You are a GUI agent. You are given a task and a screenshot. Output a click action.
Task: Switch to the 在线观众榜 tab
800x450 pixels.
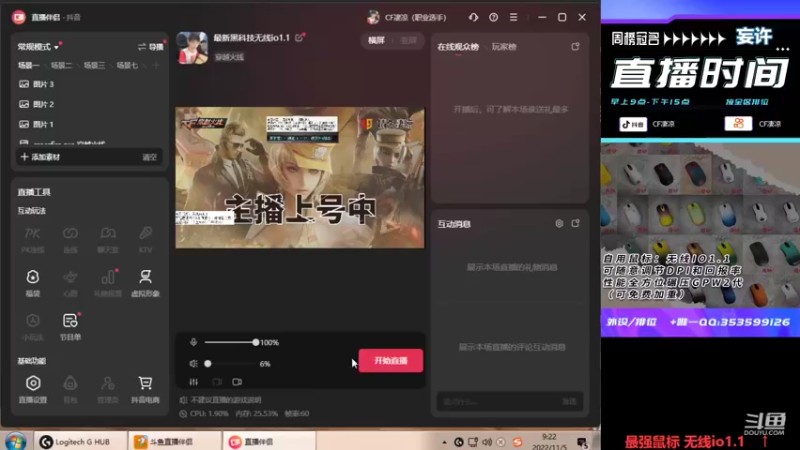click(x=458, y=47)
